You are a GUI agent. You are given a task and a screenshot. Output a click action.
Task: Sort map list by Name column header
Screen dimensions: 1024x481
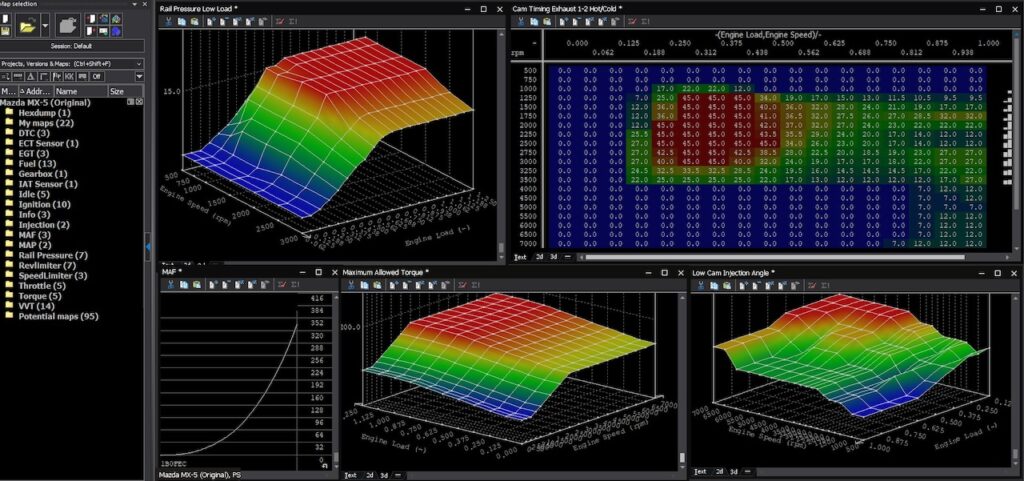tap(80, 92)
